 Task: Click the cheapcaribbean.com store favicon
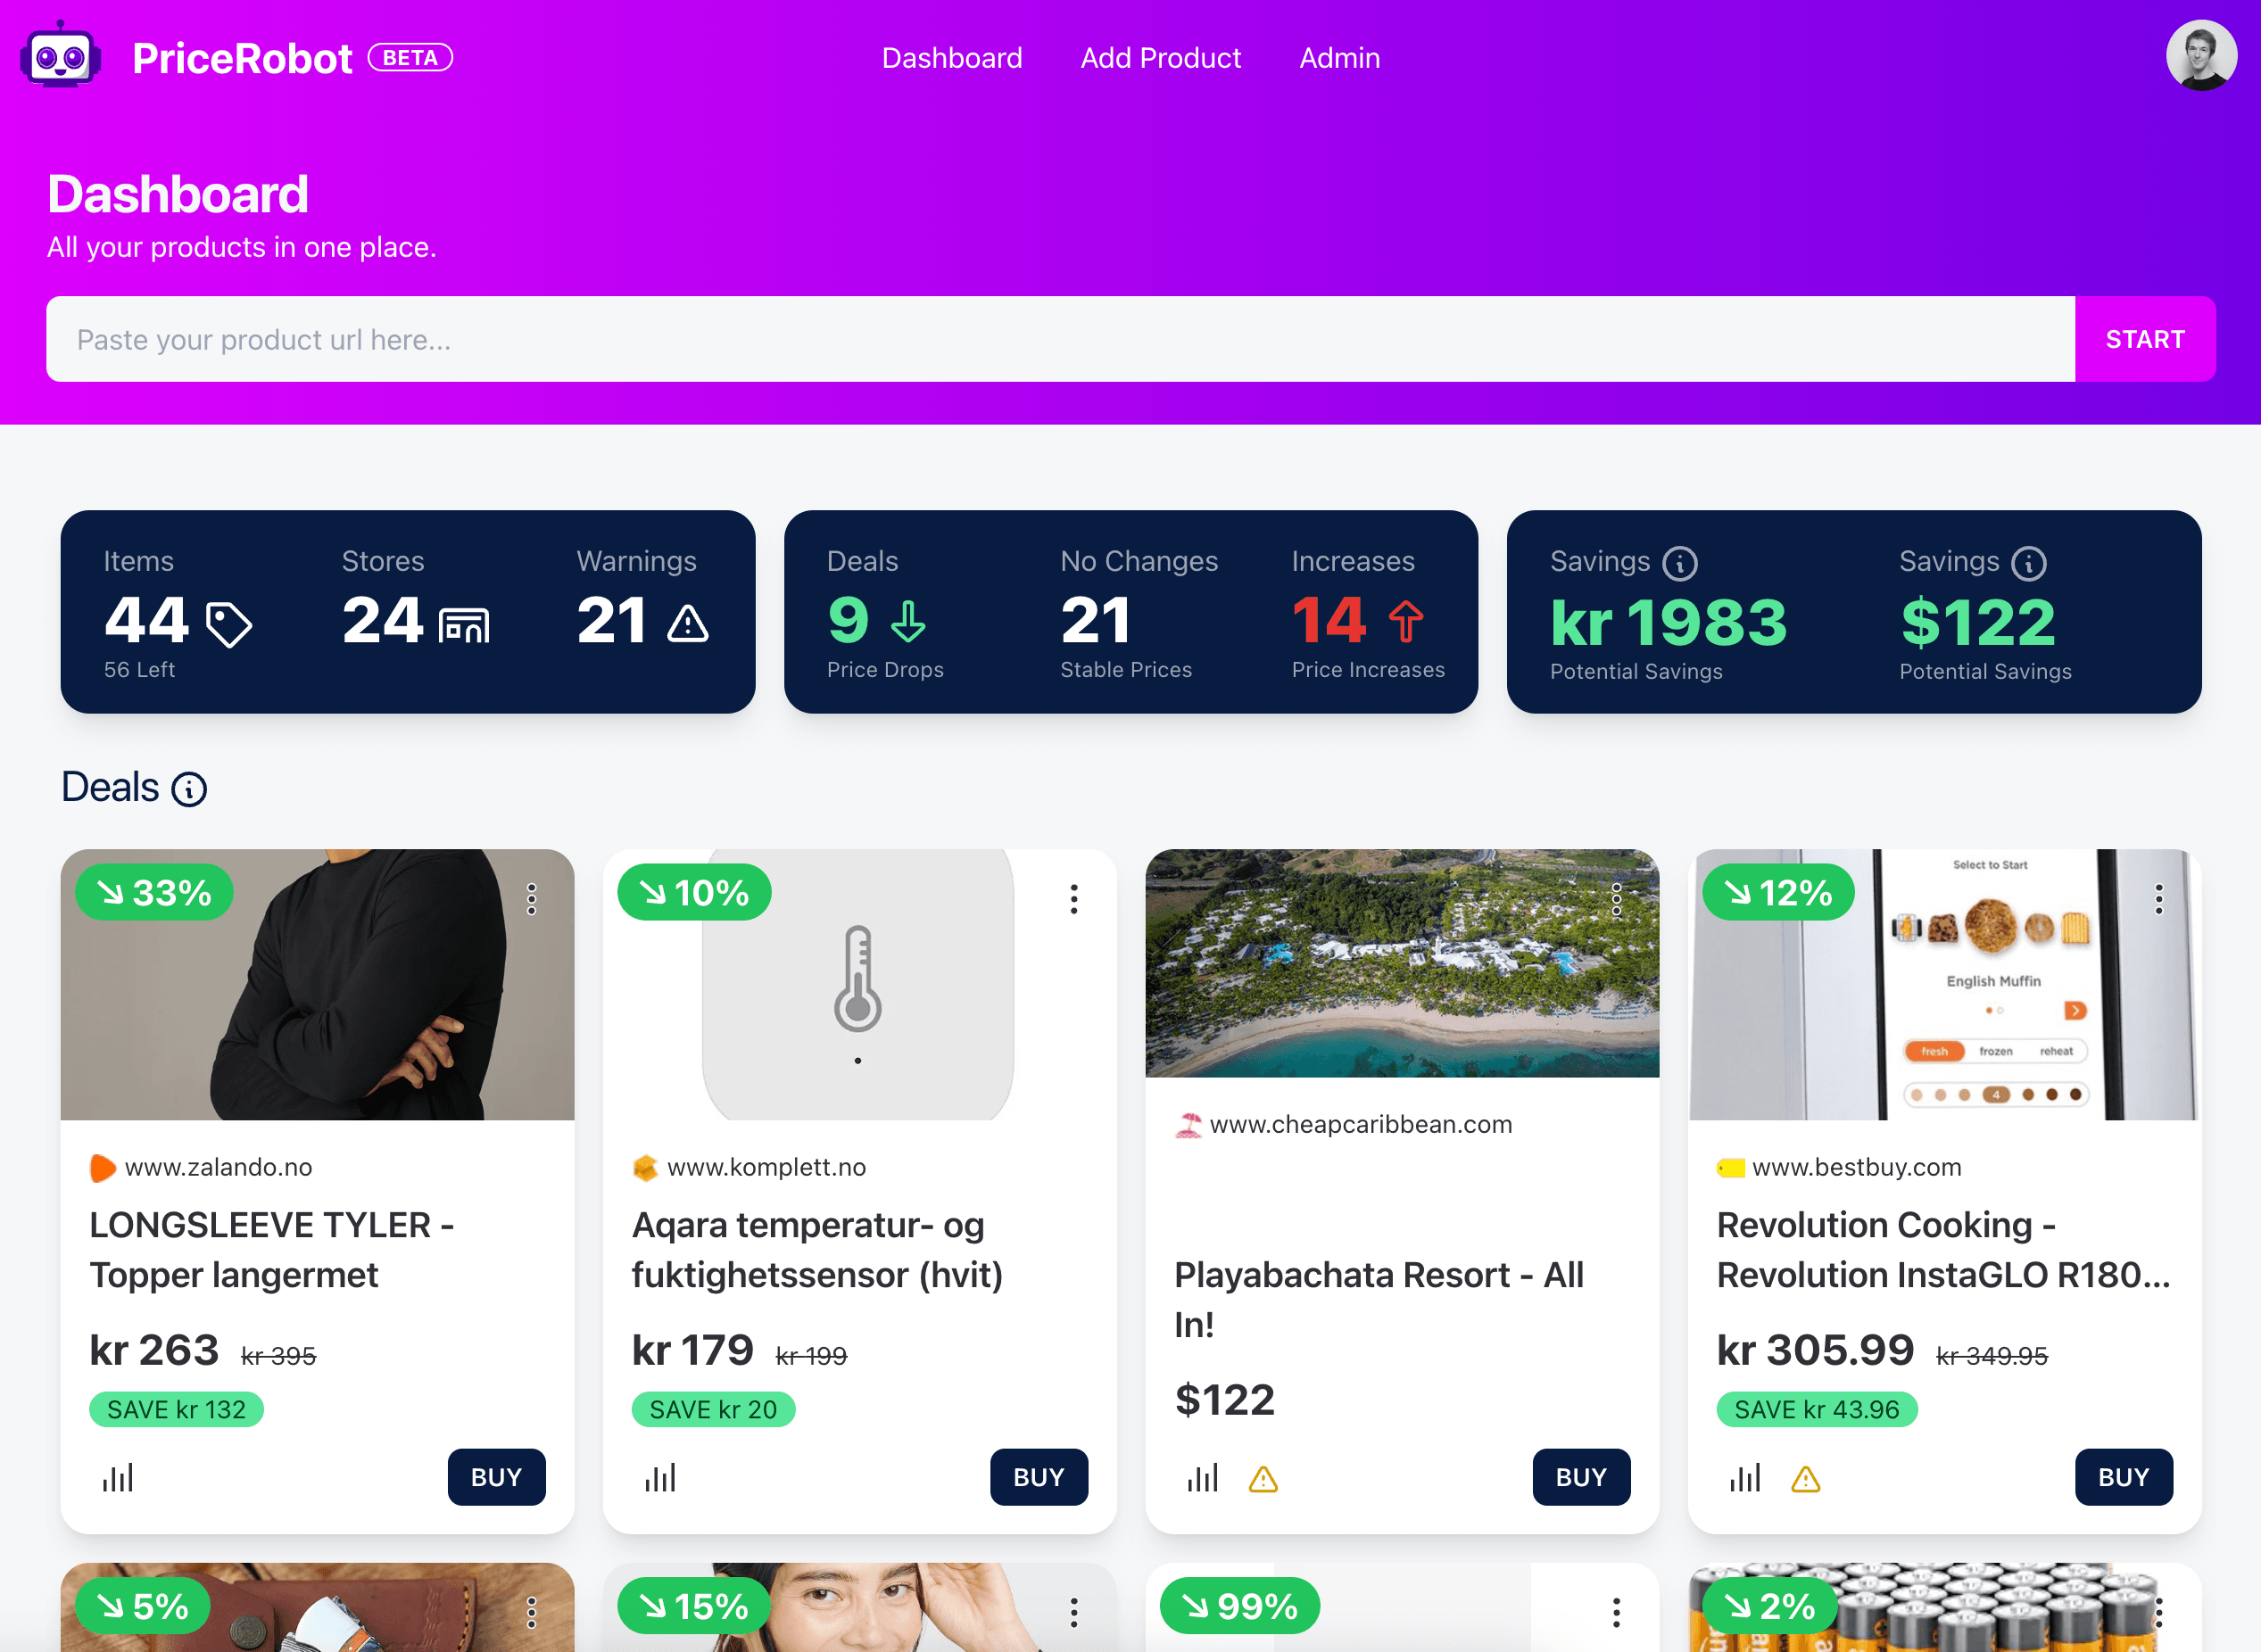point(1188,1125)
